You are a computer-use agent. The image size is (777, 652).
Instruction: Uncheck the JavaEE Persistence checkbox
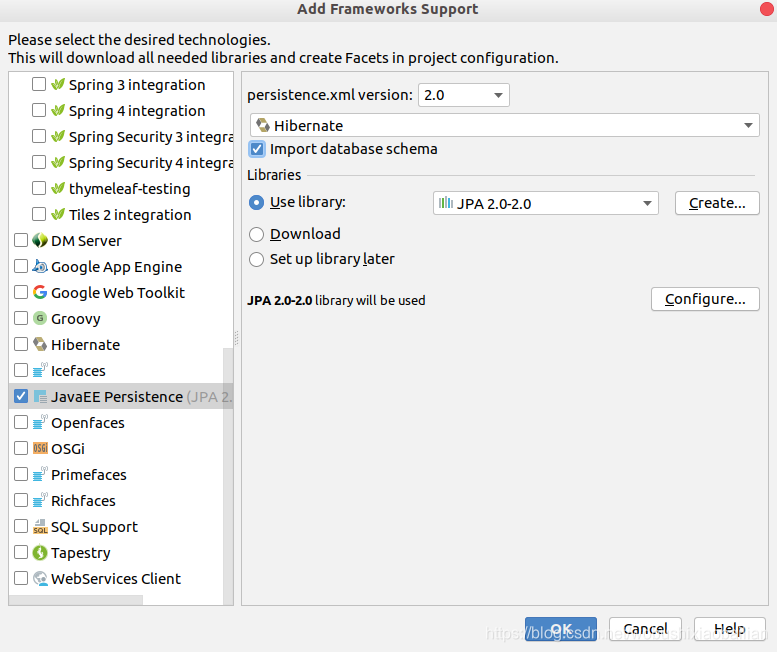(x=21, y=396)
